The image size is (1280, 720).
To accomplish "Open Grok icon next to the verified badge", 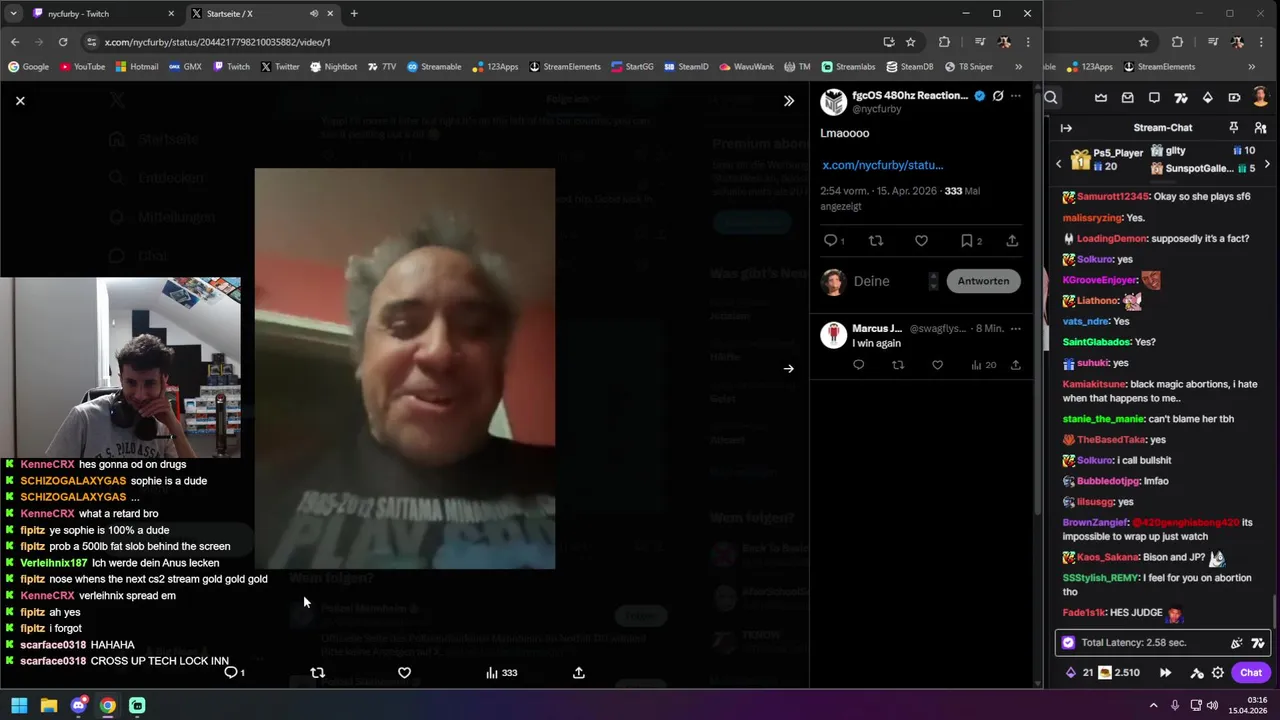I will (x=998, y=96).
